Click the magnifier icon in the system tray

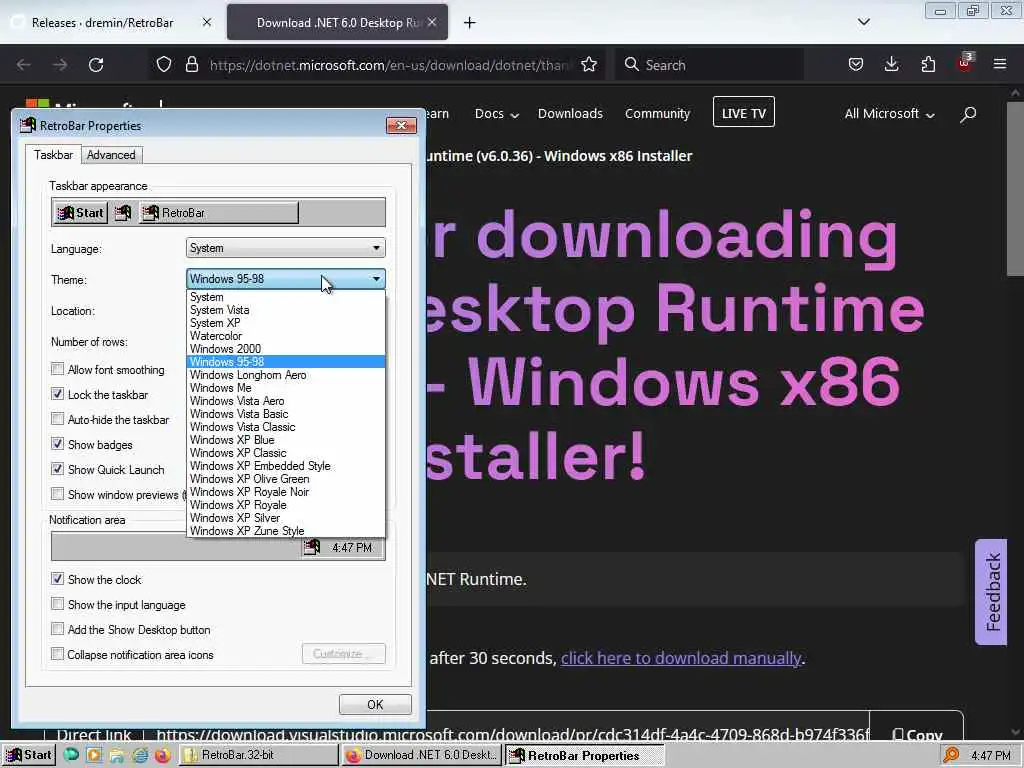tap(952, 755)
